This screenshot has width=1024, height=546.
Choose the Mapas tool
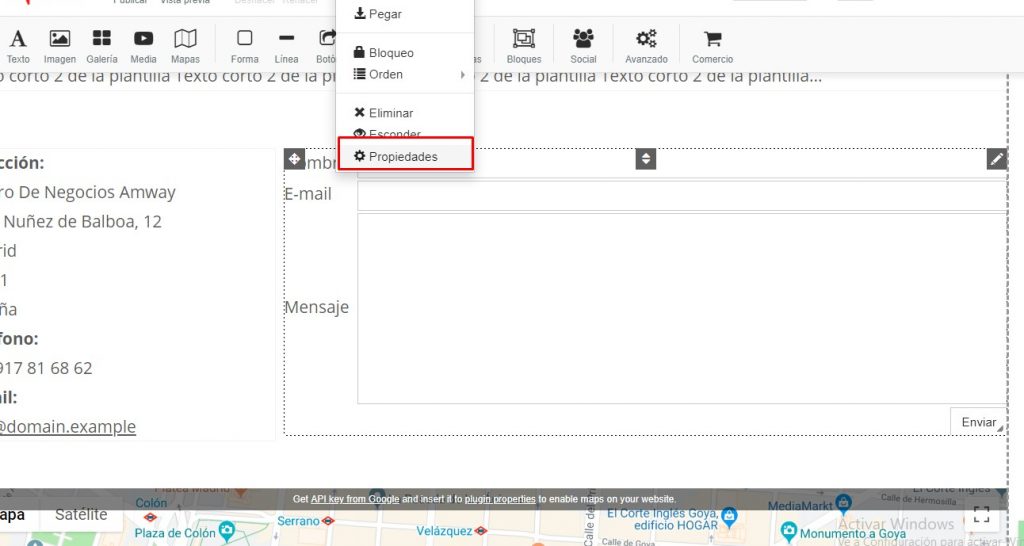[185, 45]
